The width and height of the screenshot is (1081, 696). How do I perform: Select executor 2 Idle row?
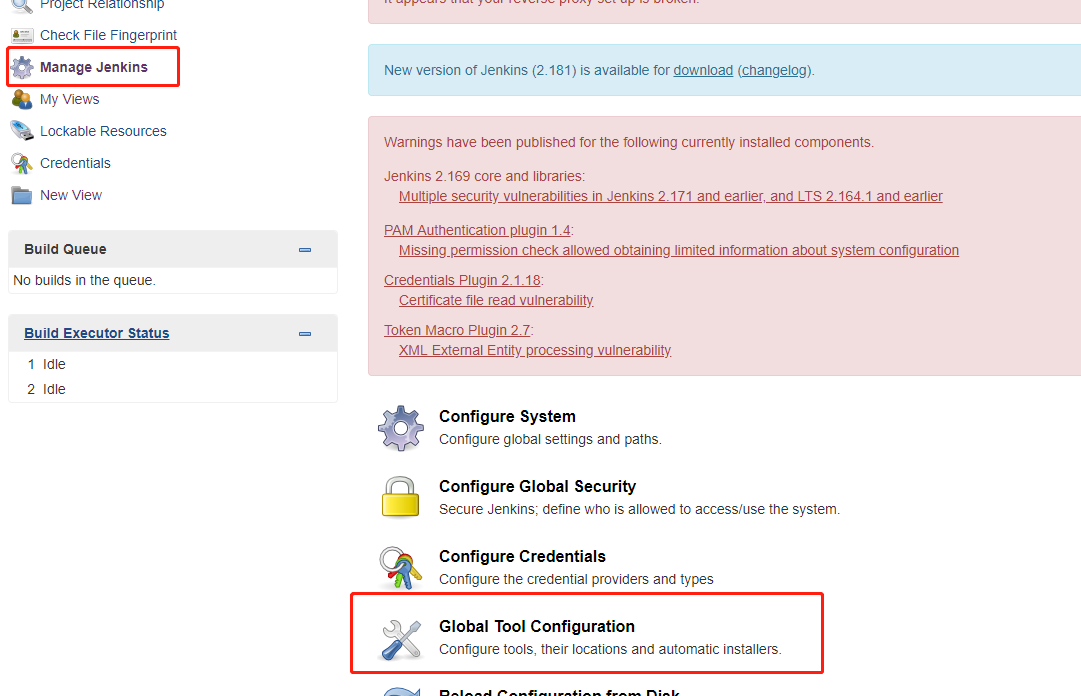(172, 389)
